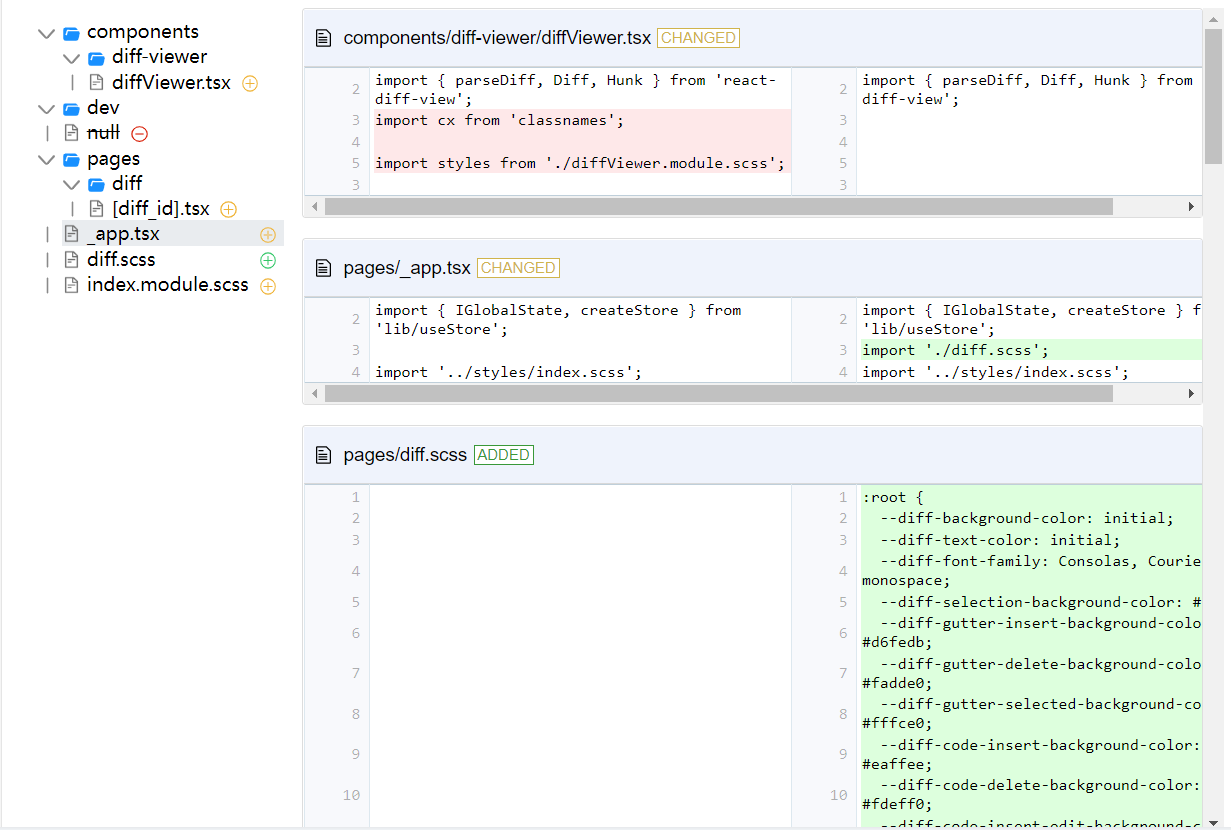This screenshot has width=1231, height=830.
Task: Click the components folder icon
Action: [71, 33]
